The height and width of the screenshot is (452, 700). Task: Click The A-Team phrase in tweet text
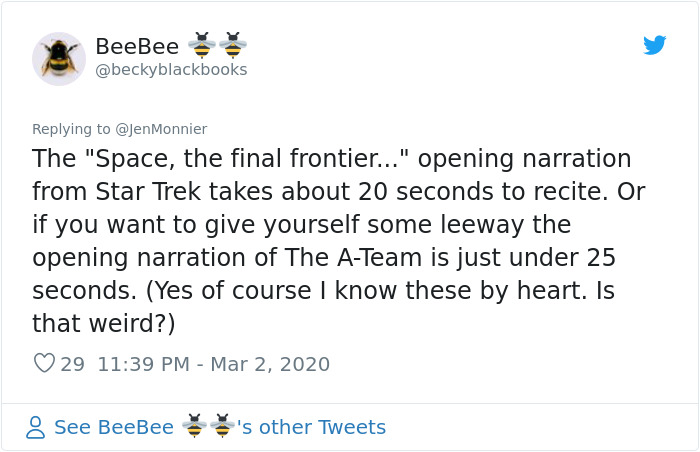[353, 258]
